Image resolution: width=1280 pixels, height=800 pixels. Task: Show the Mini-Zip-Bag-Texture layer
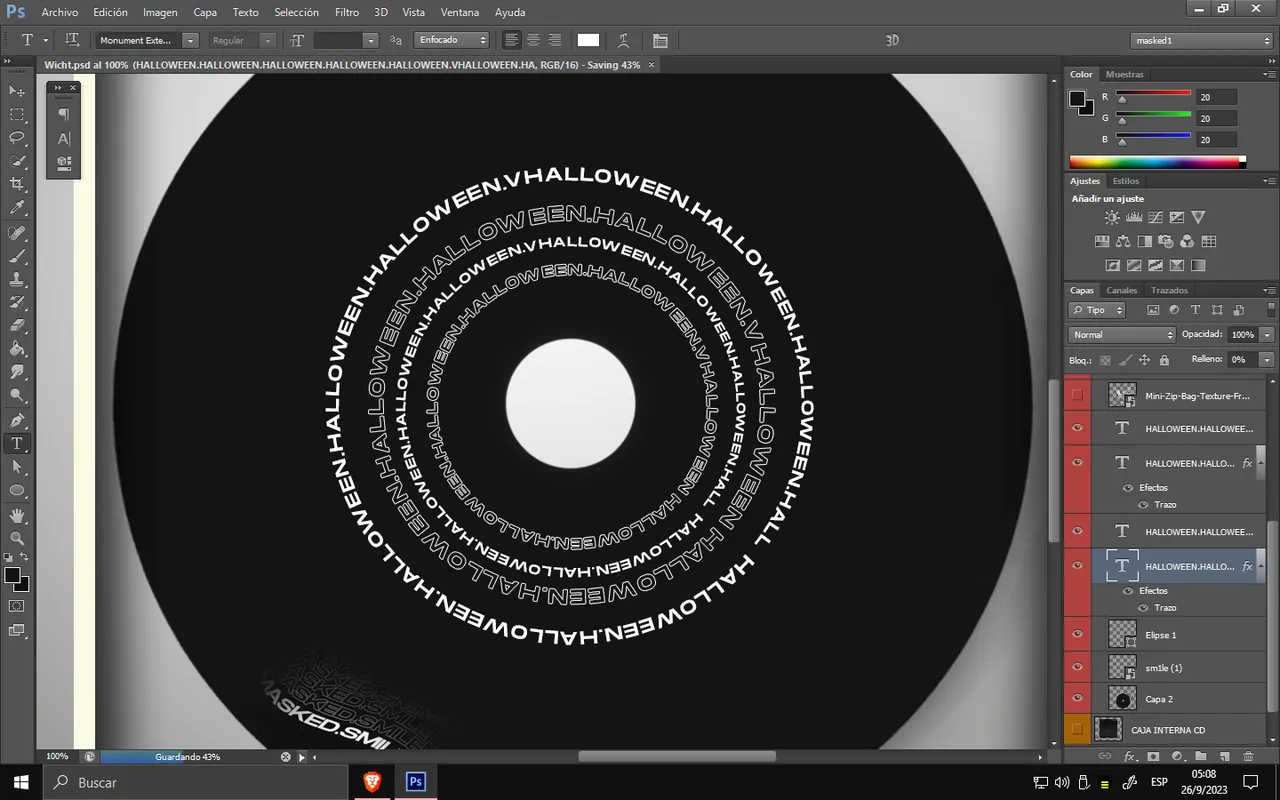[1077, 395]
